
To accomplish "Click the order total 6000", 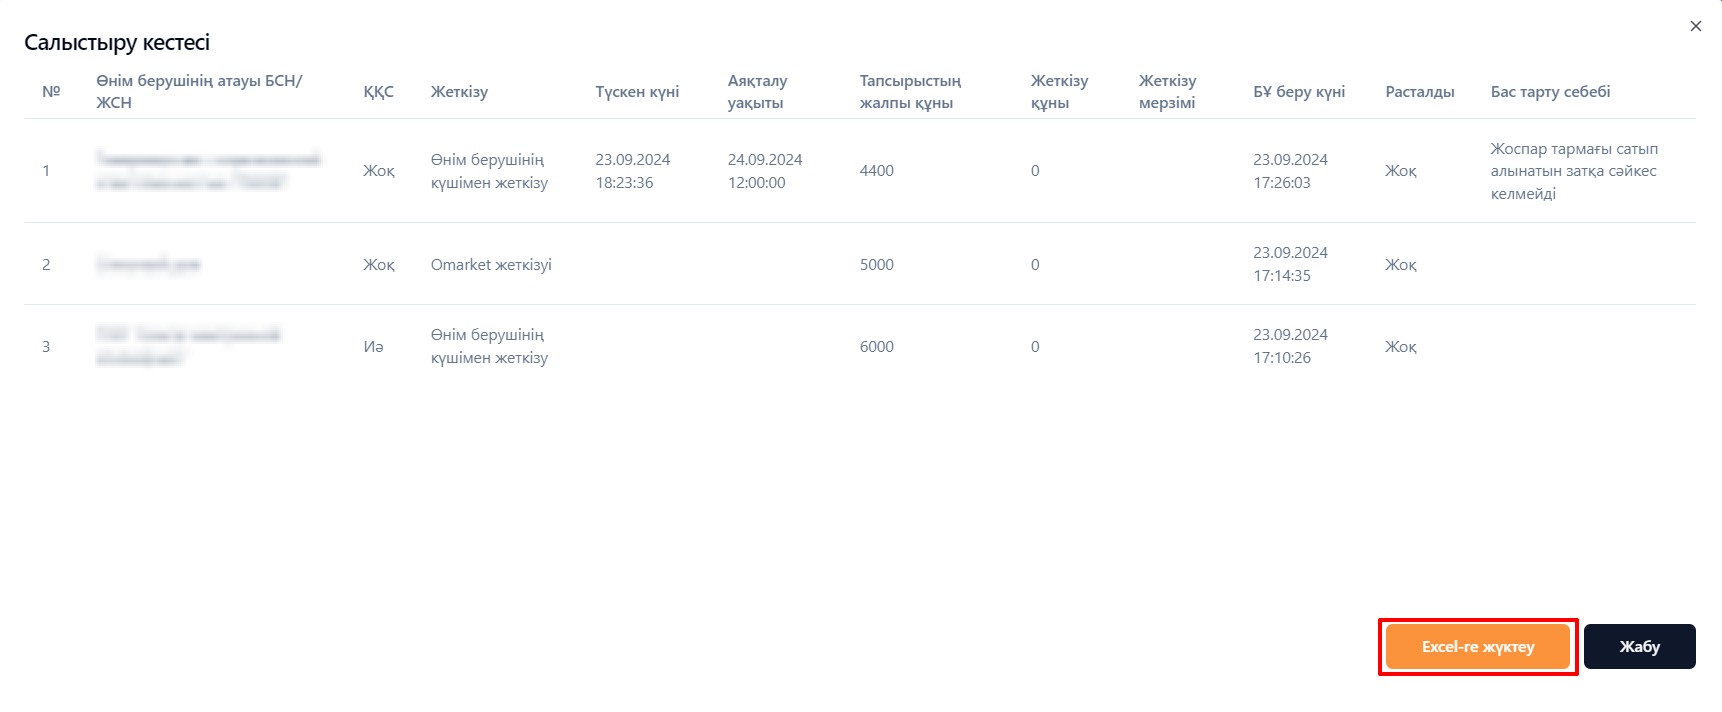I will pyautogui.click(x=876, y=347).
